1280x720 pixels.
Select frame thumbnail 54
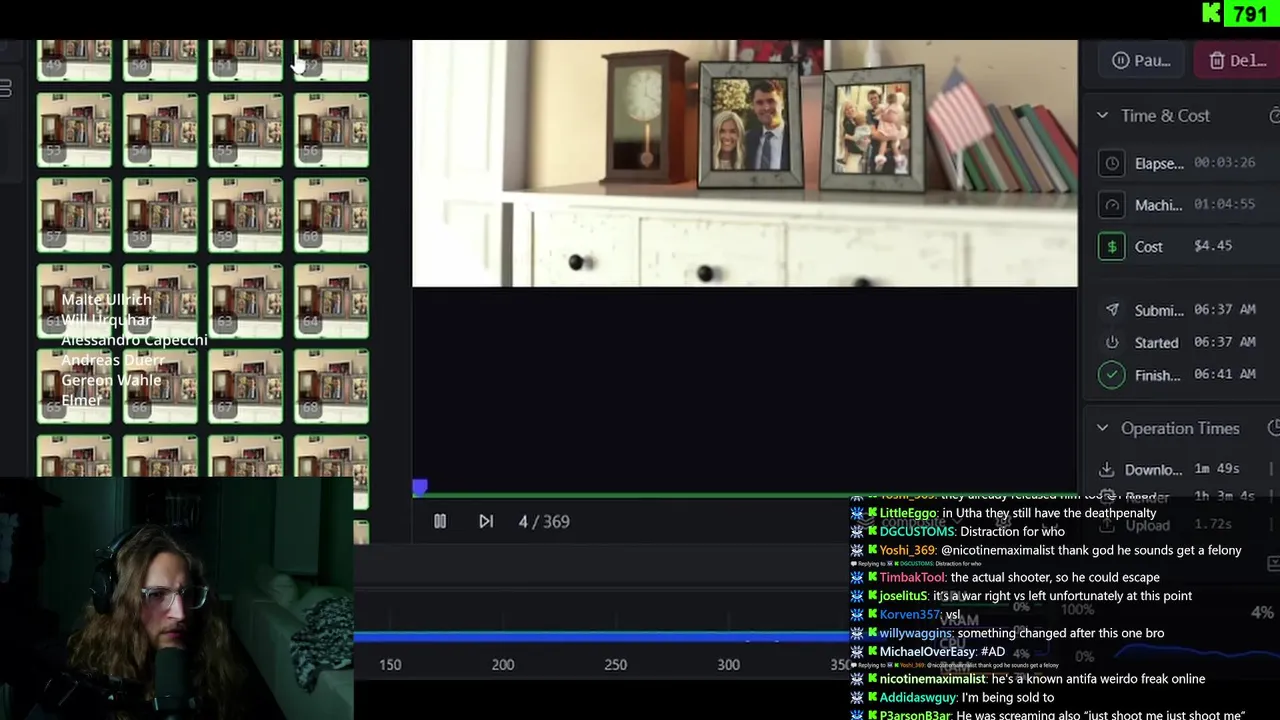point(160,130)
